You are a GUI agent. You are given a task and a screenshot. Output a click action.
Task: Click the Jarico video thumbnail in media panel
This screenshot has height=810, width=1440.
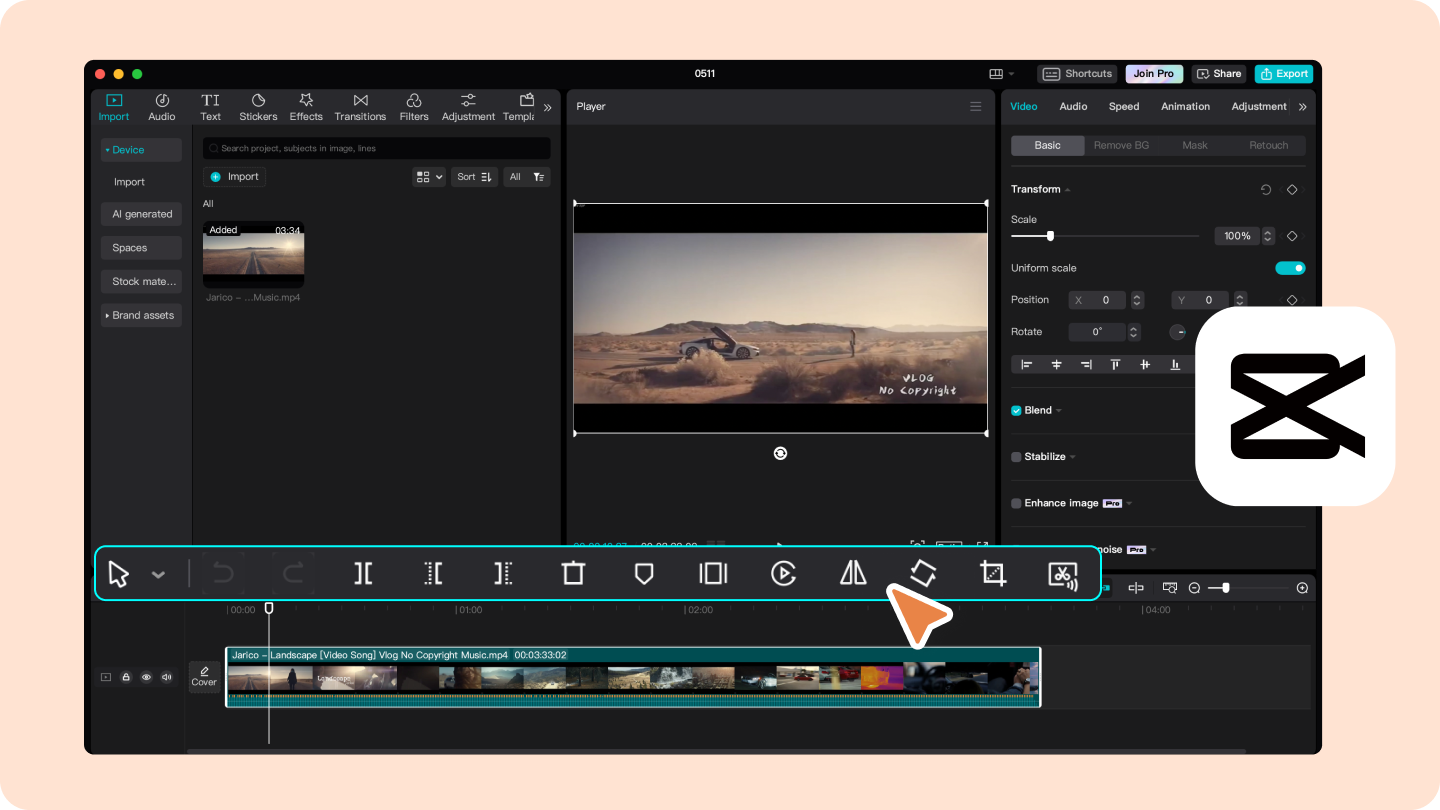pos(253,254)
